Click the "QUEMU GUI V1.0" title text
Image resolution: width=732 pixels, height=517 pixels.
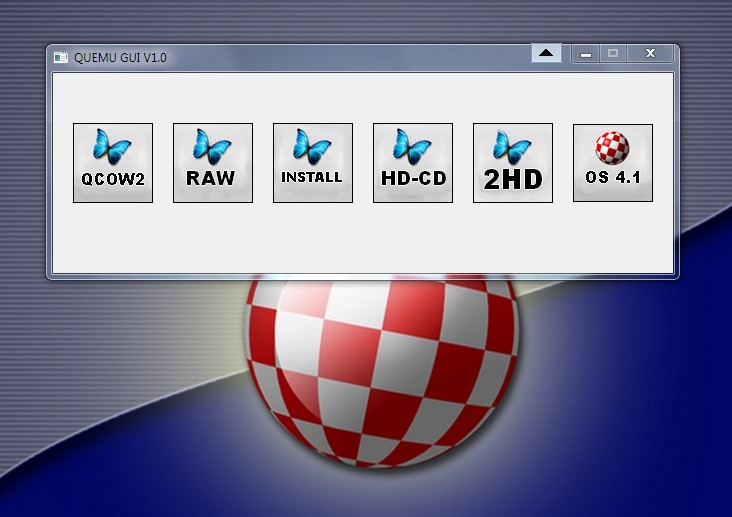tap(120, 58)
